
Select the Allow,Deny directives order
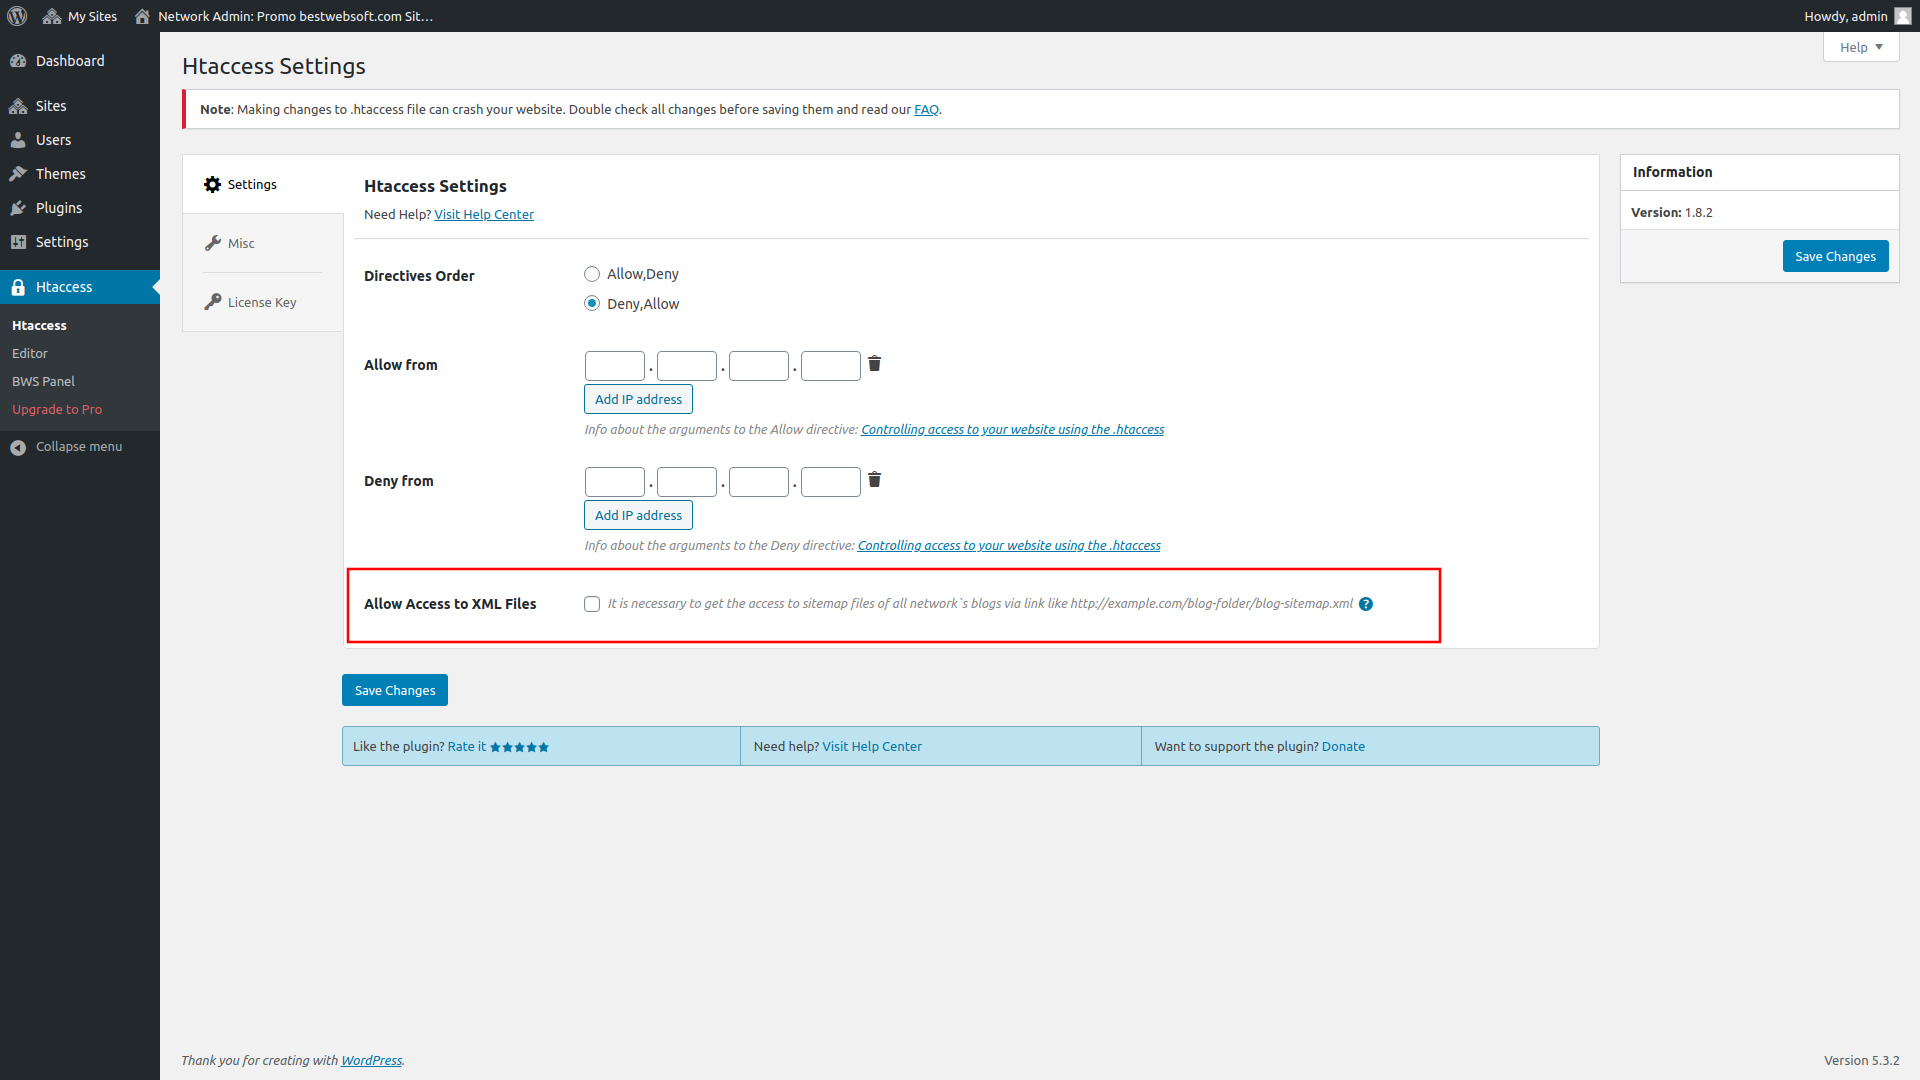592,274
